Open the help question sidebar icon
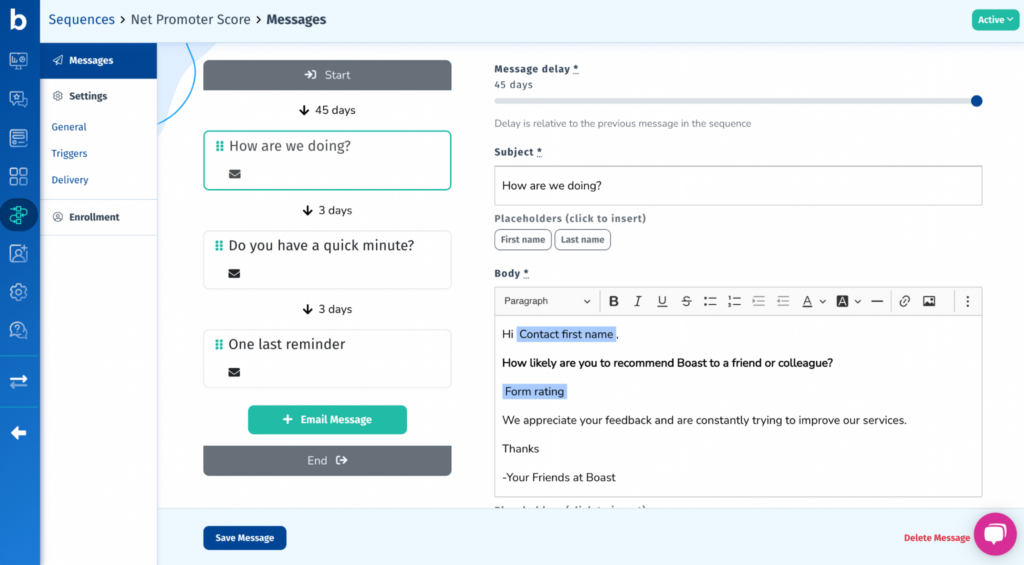 [18, 331]
